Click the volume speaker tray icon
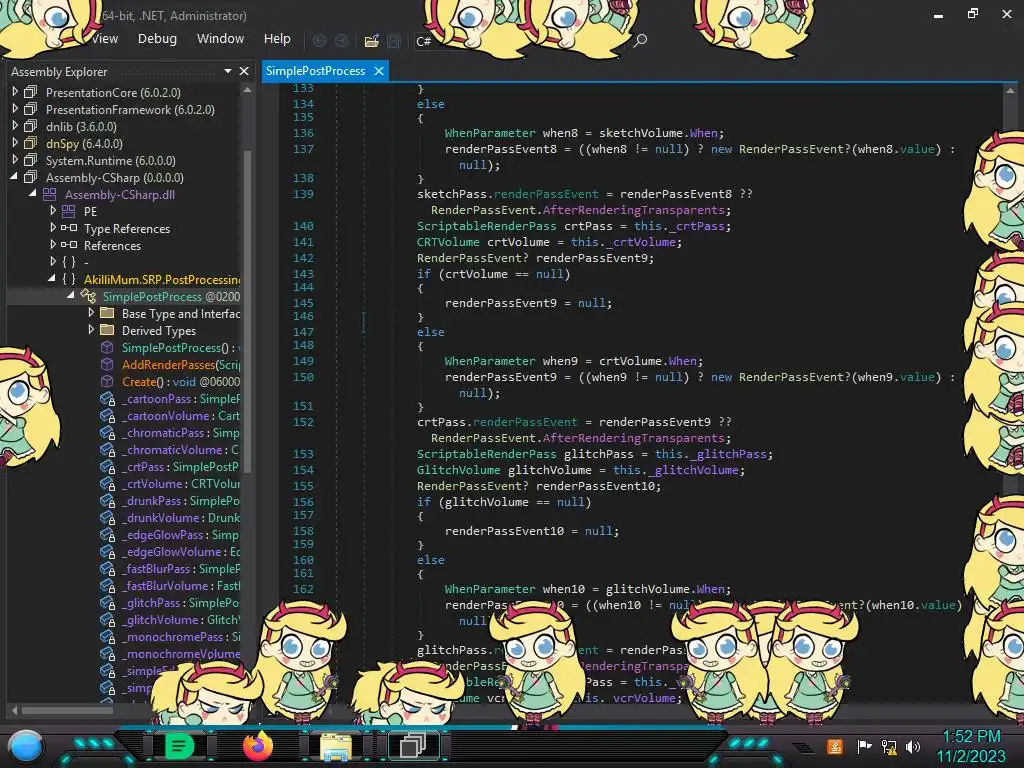 (913, 746)
